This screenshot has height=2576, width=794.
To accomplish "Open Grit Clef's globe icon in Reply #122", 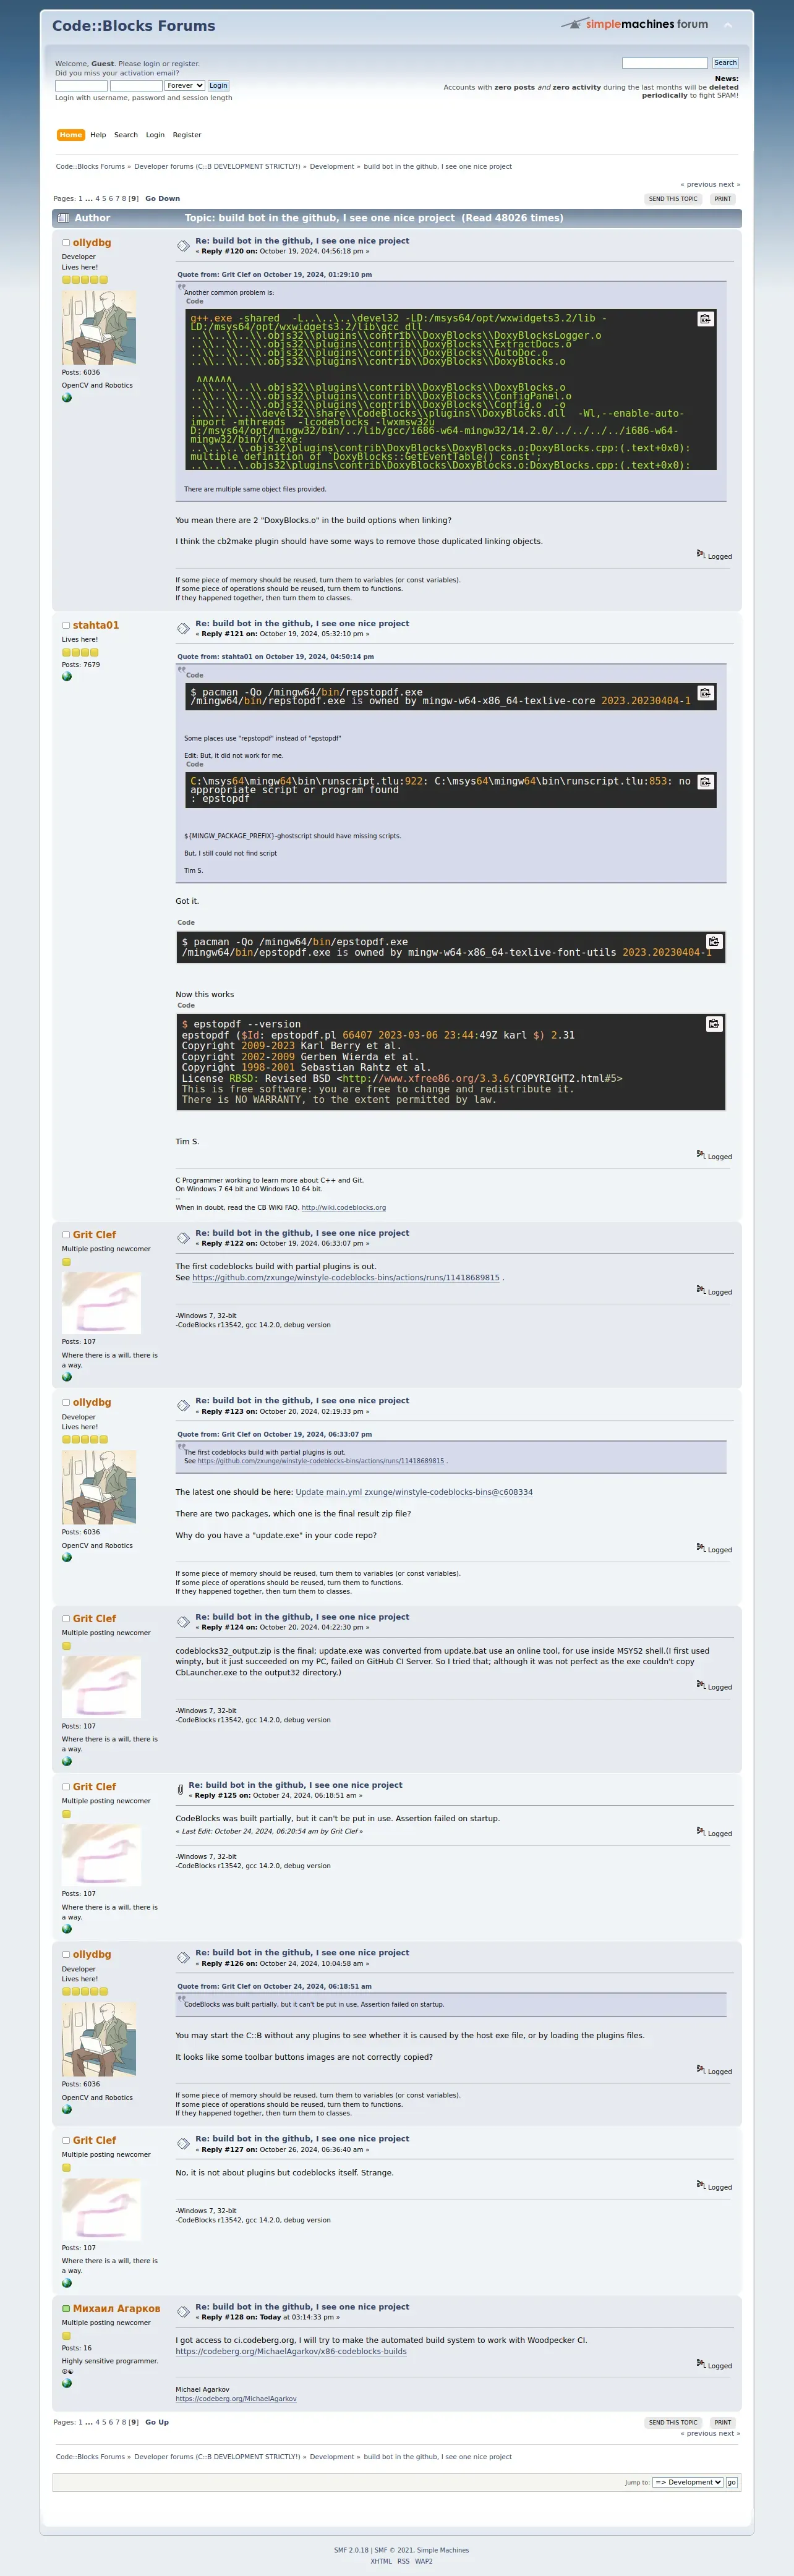I will (67, 1377).
